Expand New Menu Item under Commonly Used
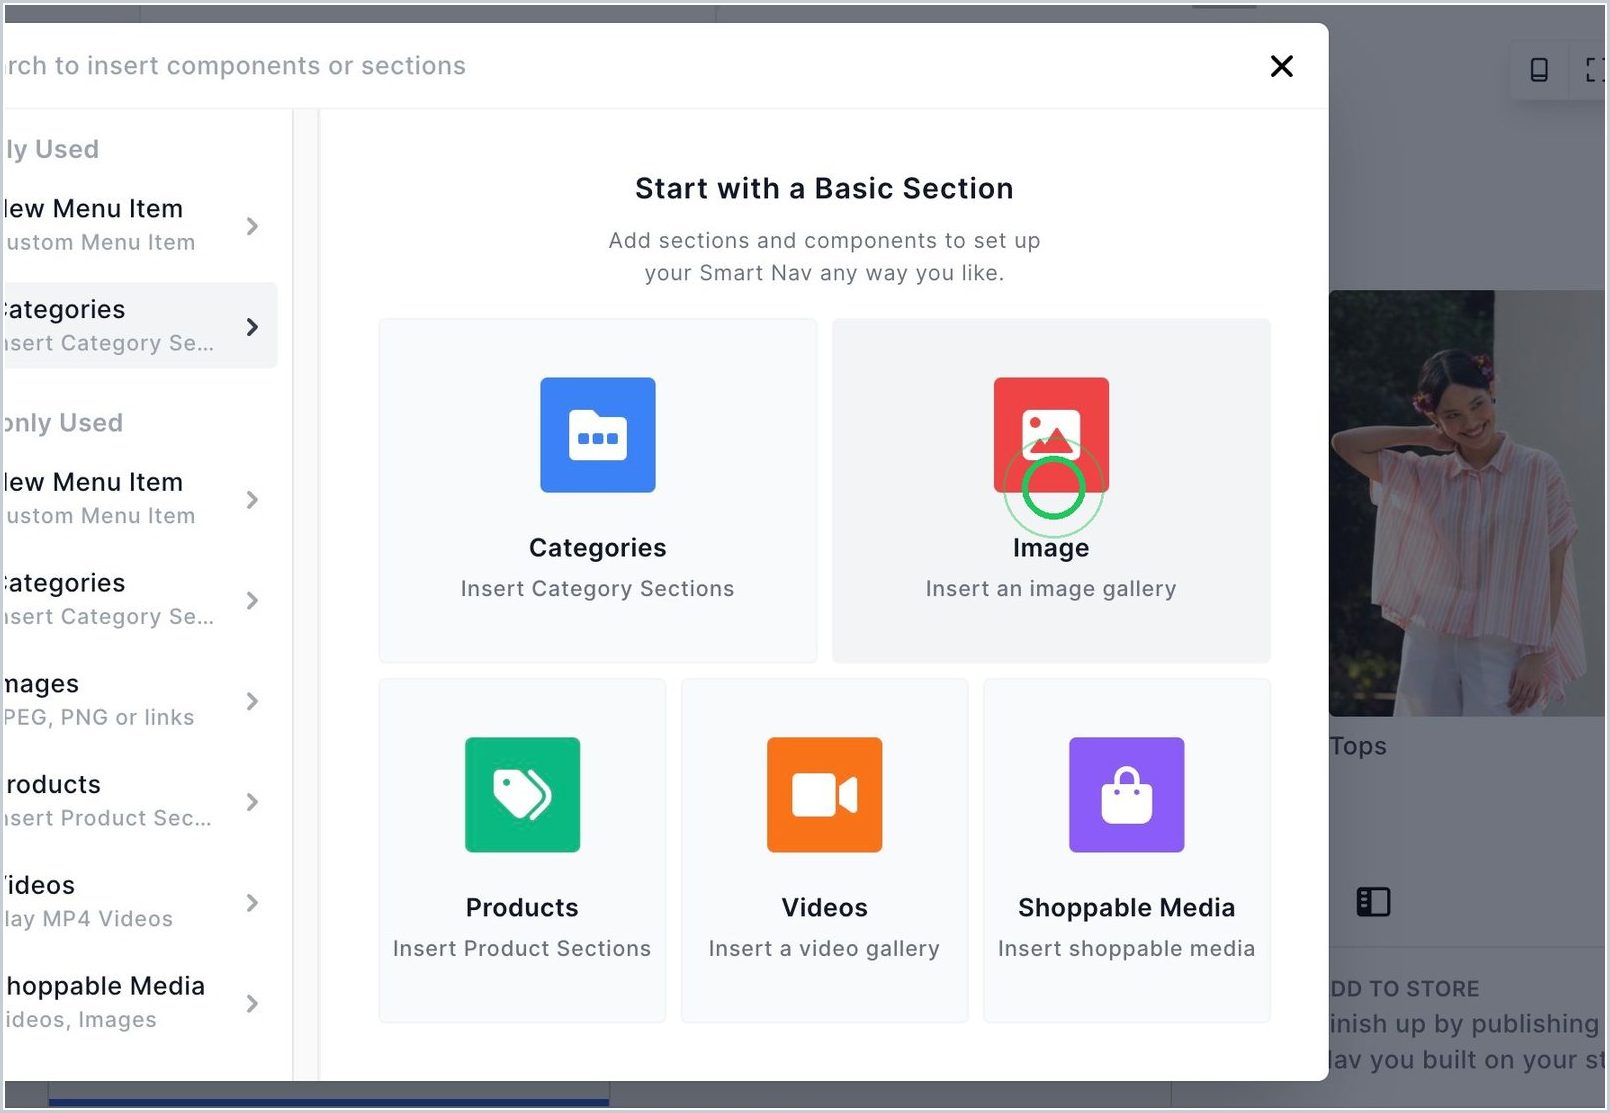1610x1113 pixels. (252, 500)
